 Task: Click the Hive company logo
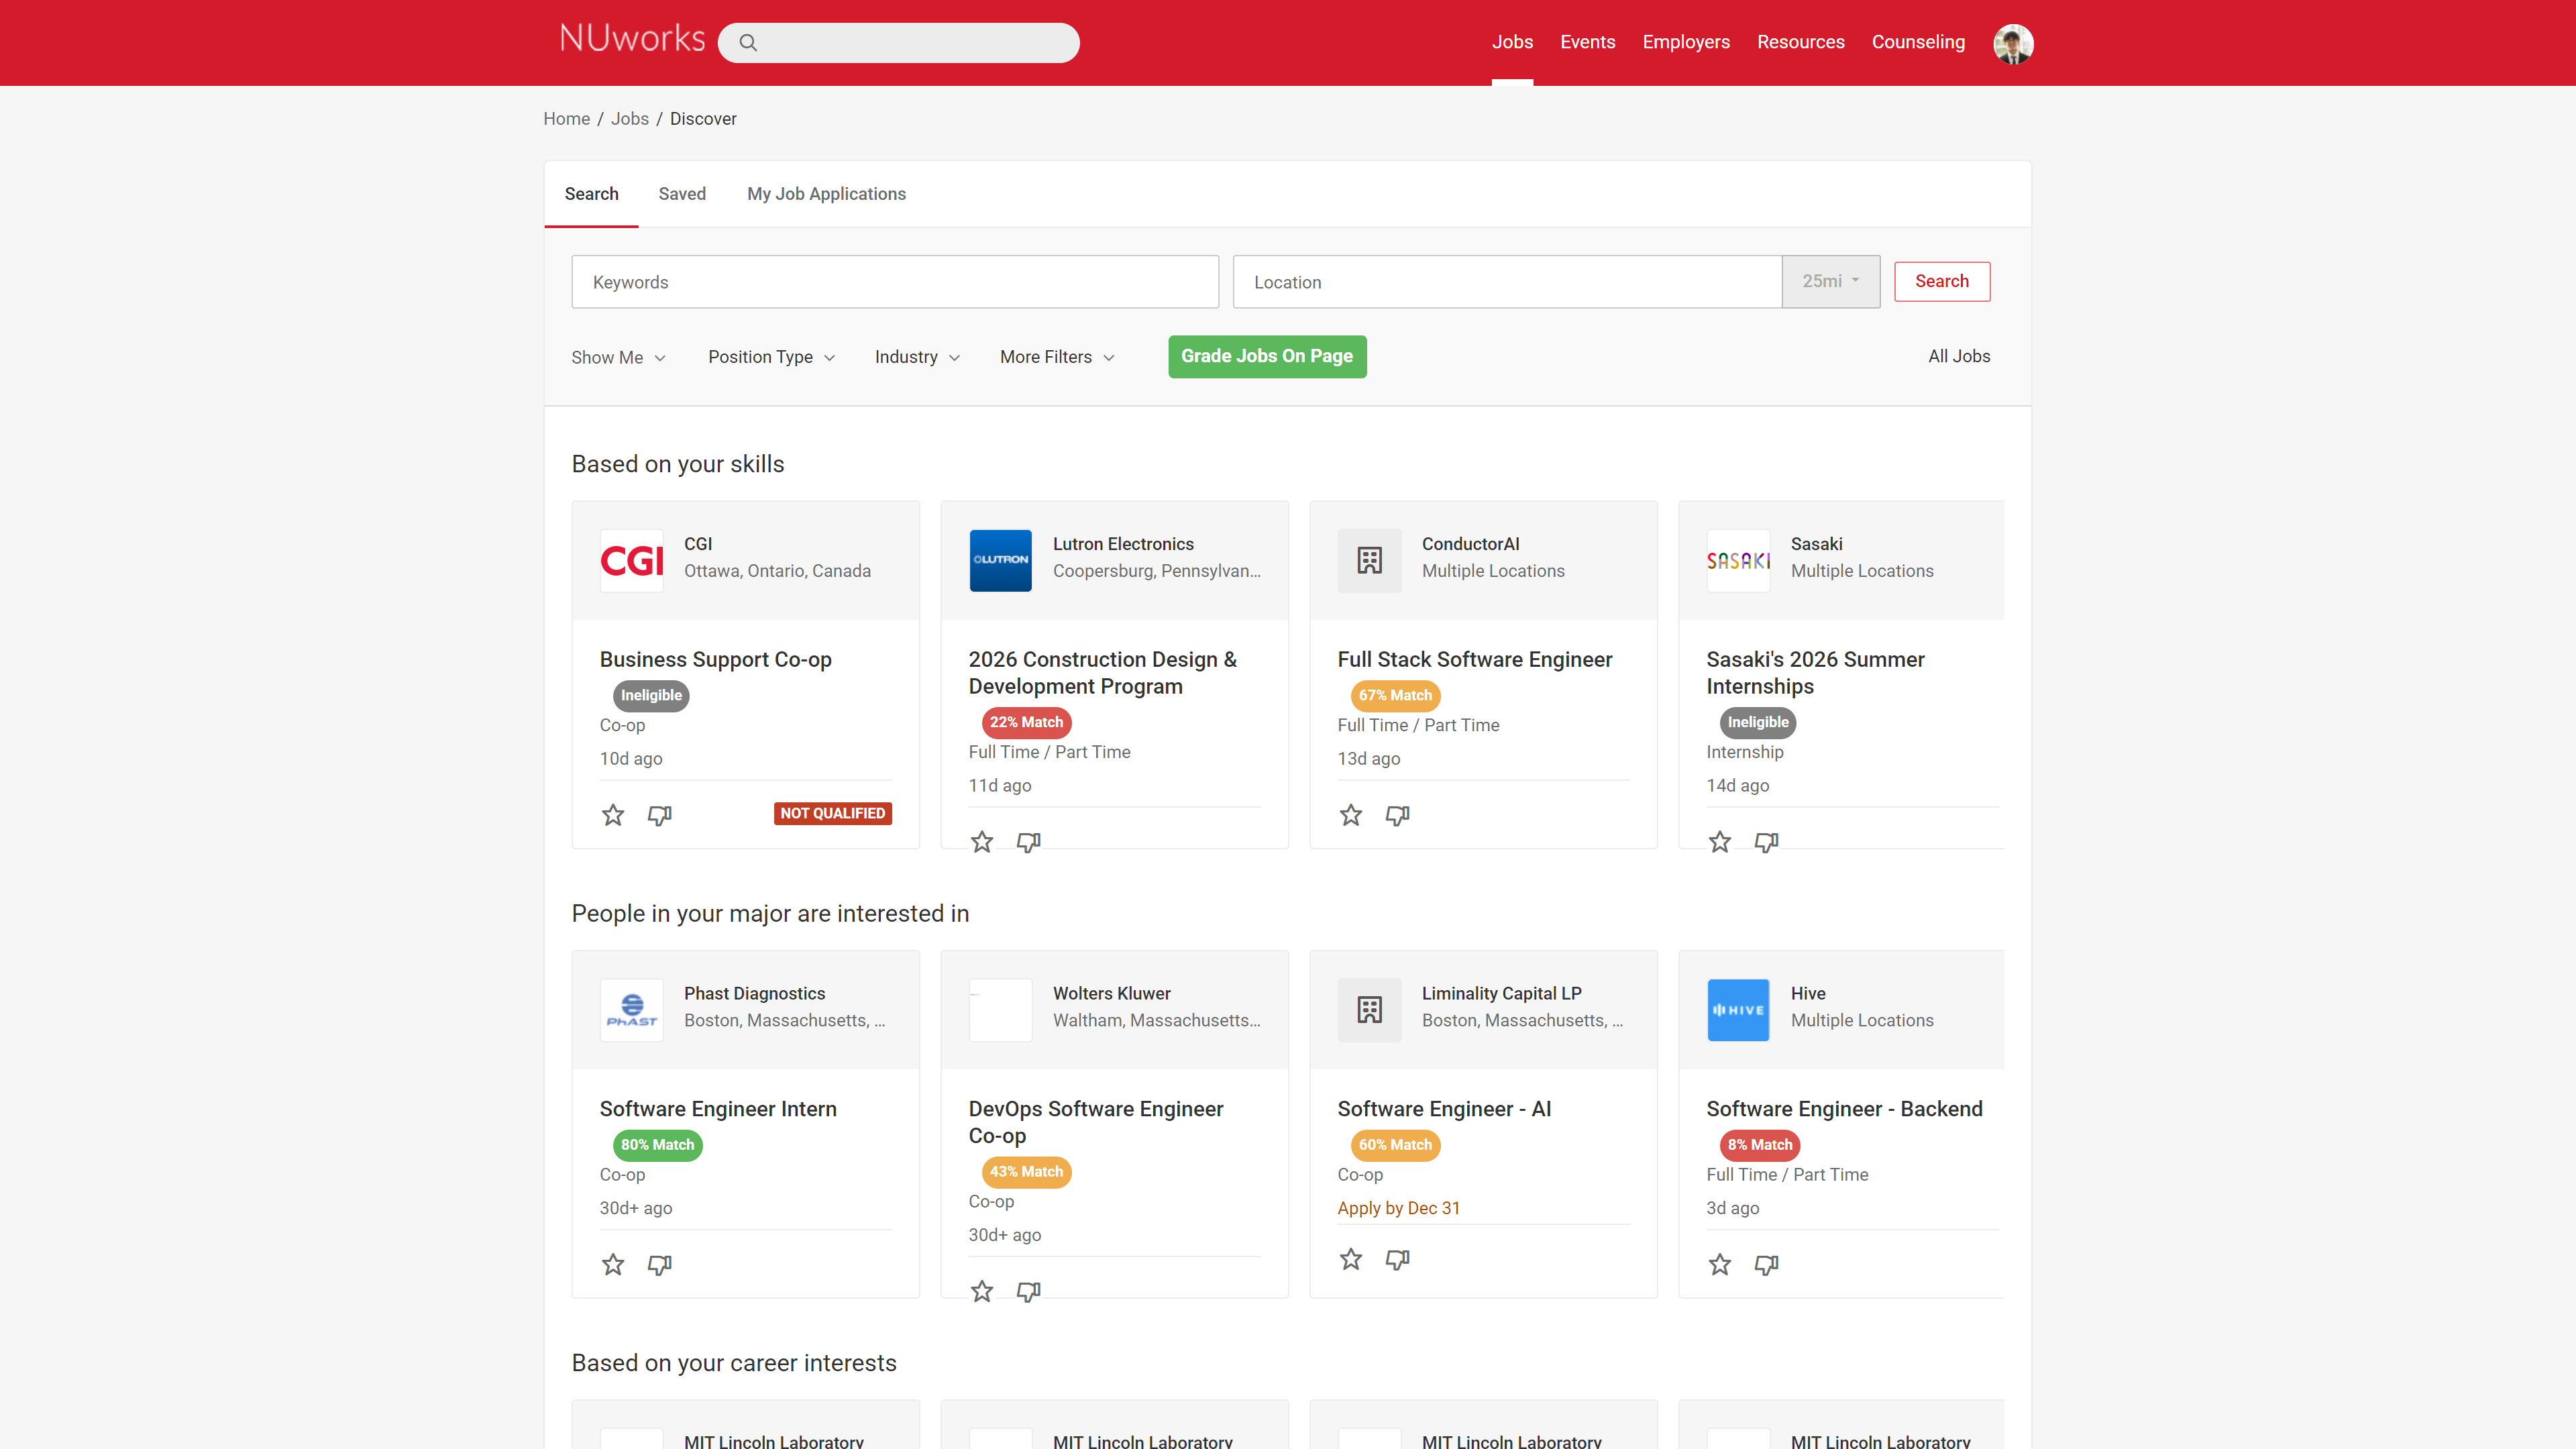pyautogui.click(x=1738, y=1010)
